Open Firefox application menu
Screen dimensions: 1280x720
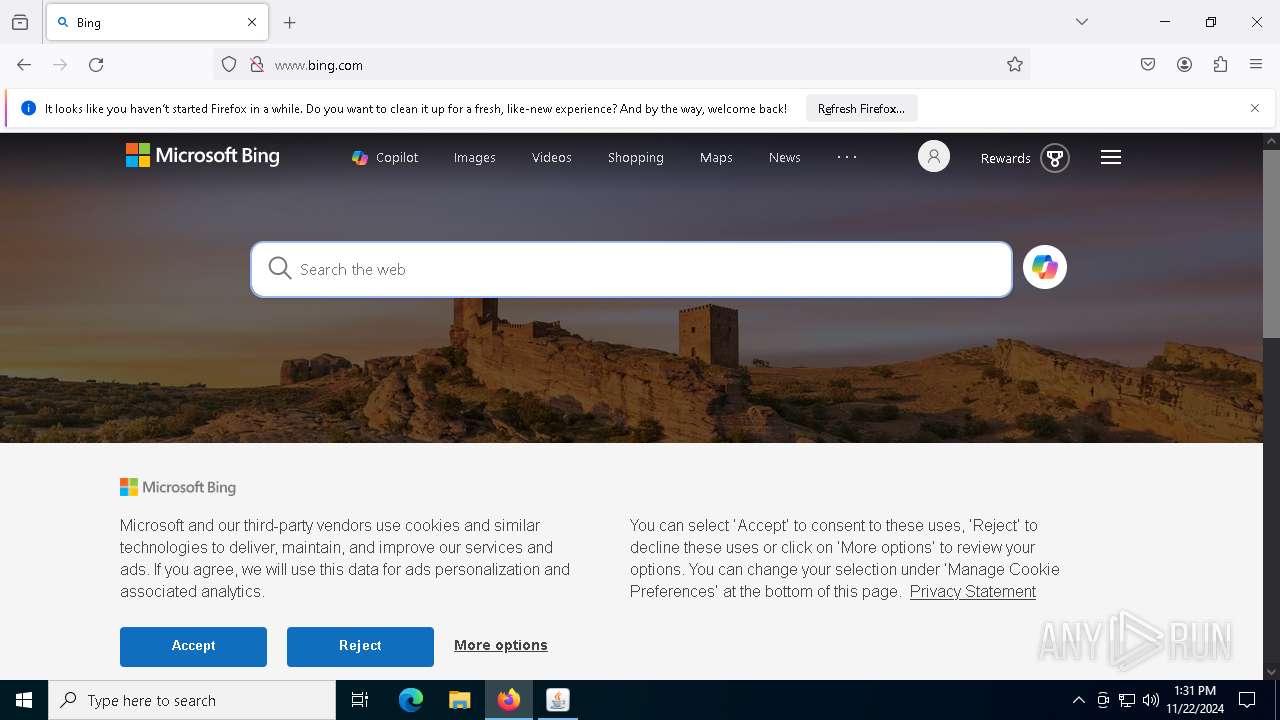pos(1256,65)
